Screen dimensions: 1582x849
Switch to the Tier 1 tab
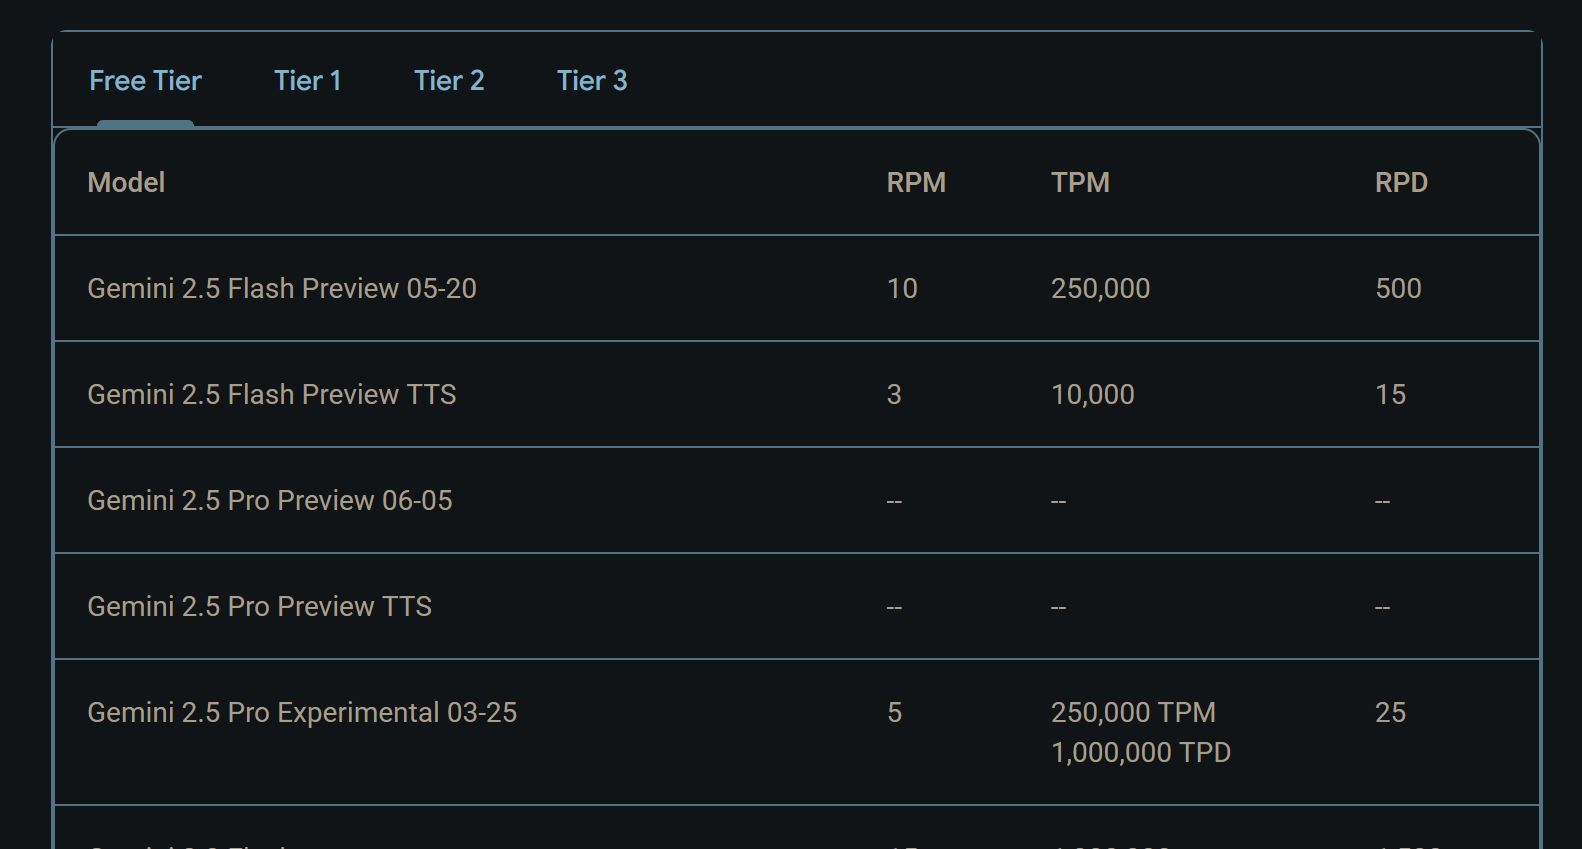(x=308, y=81)
